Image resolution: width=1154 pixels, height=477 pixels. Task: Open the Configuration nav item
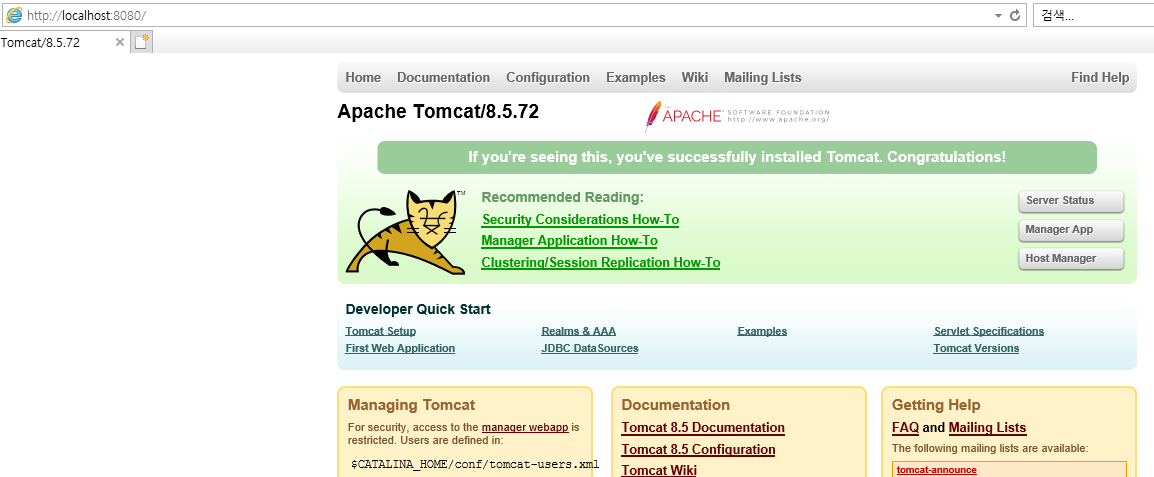548,77
